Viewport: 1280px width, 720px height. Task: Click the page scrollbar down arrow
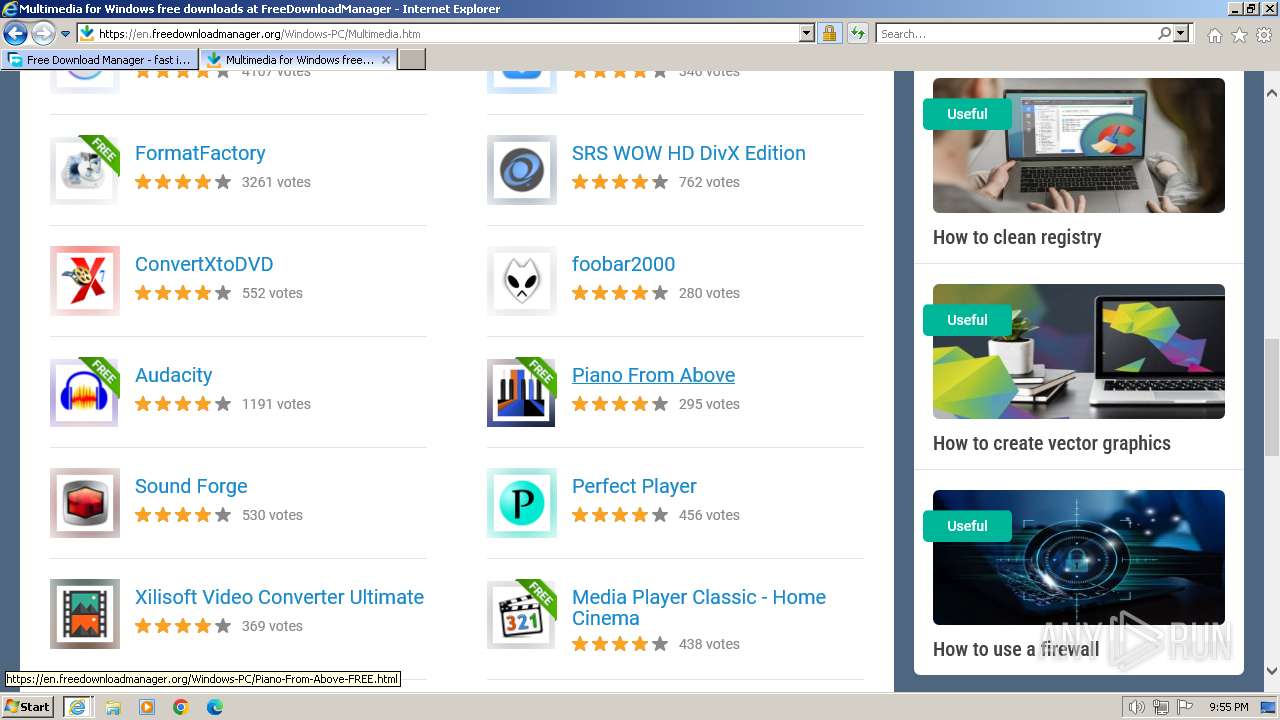tap(1271, 671)
